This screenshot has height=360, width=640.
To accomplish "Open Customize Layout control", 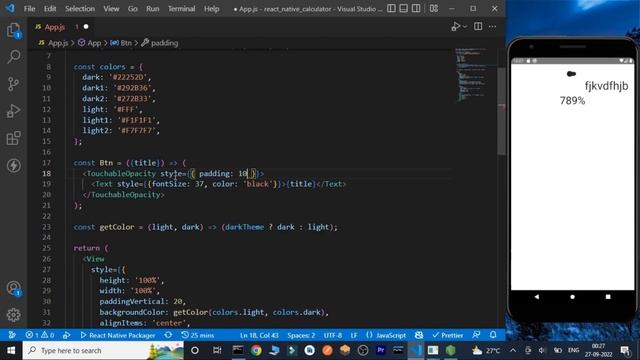I will (434, 9).
